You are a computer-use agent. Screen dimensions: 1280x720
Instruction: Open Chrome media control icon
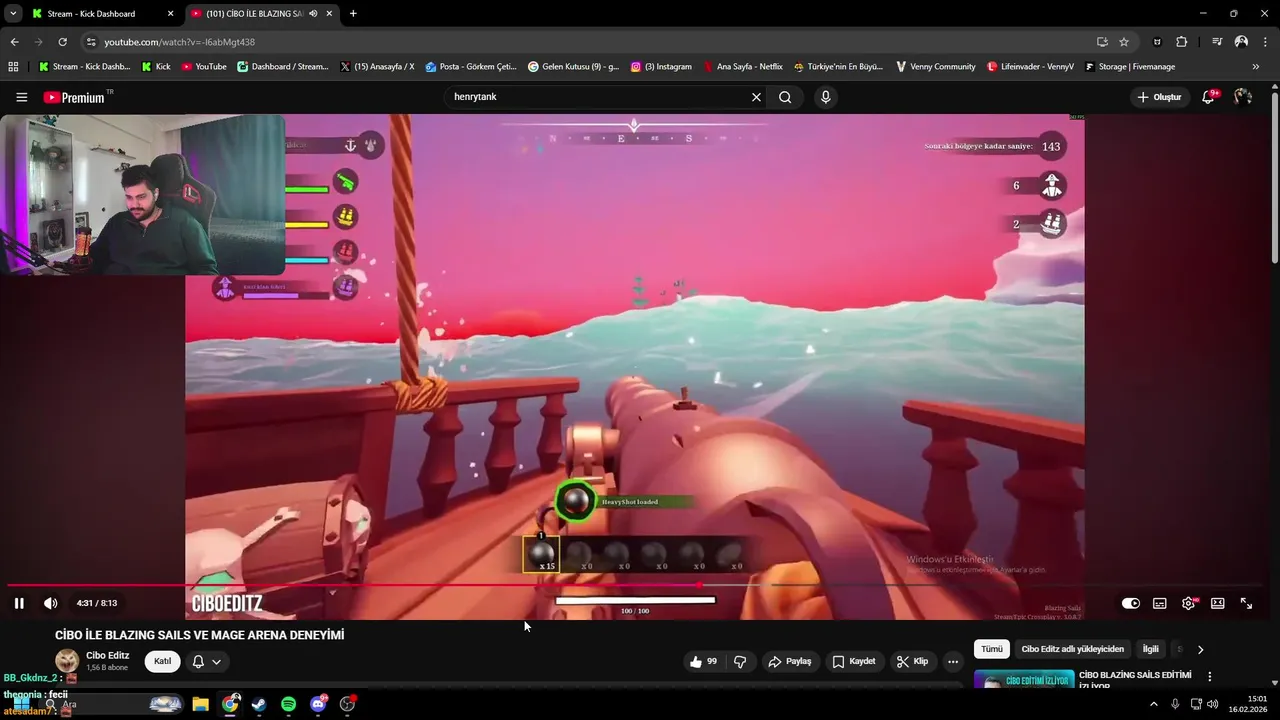tap(1217, 42)
